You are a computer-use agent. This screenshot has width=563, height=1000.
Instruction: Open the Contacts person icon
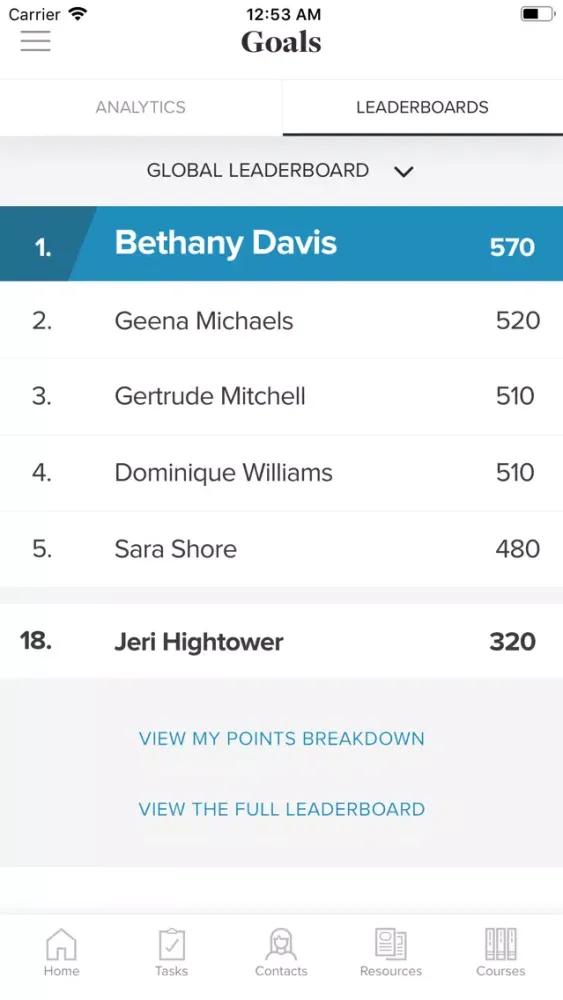point(281,945)
